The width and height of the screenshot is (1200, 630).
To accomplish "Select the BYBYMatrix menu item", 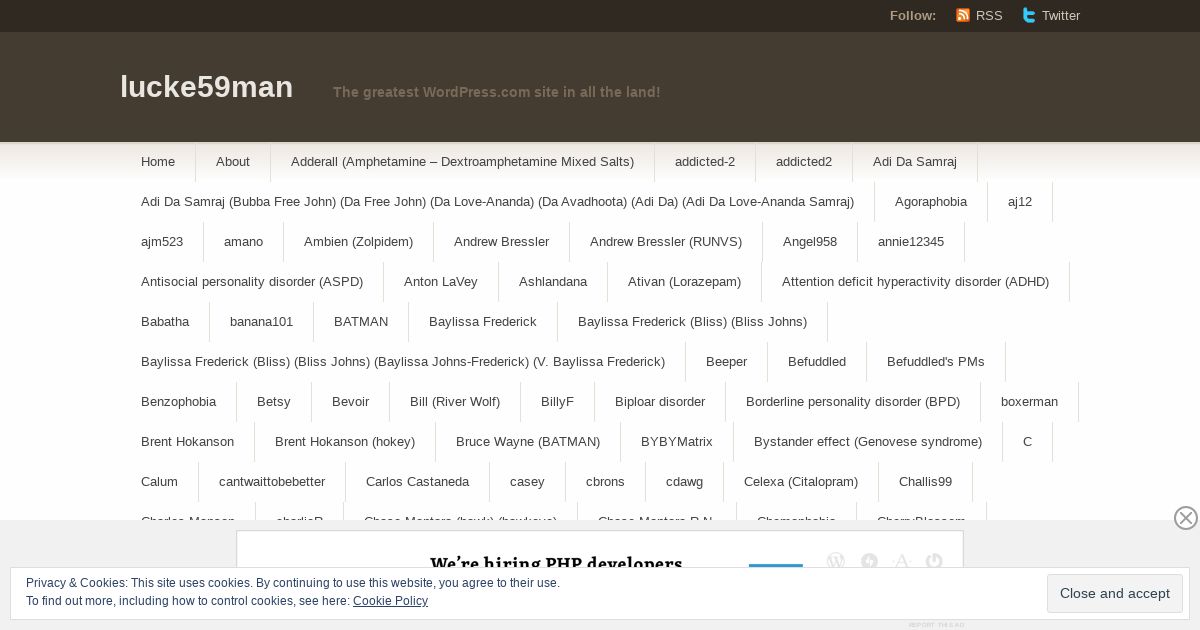I will coord(677,441).
